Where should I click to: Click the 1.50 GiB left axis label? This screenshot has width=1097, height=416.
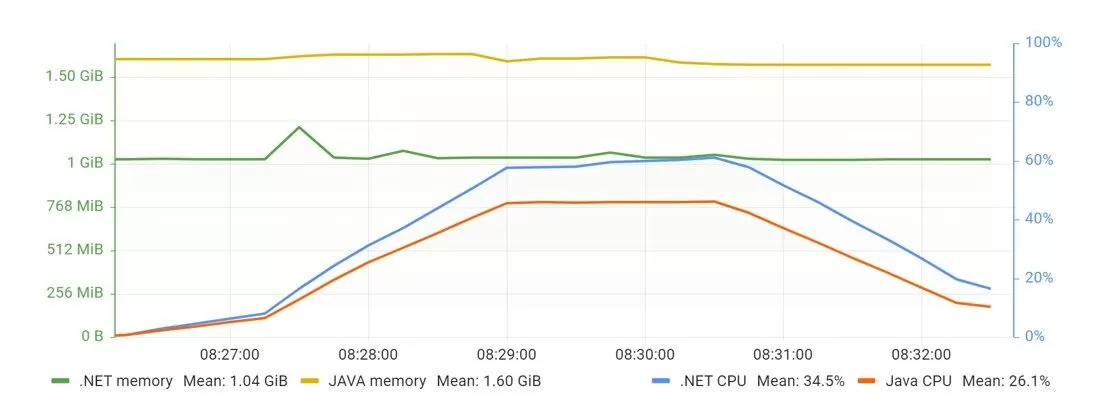pos(74,76)
